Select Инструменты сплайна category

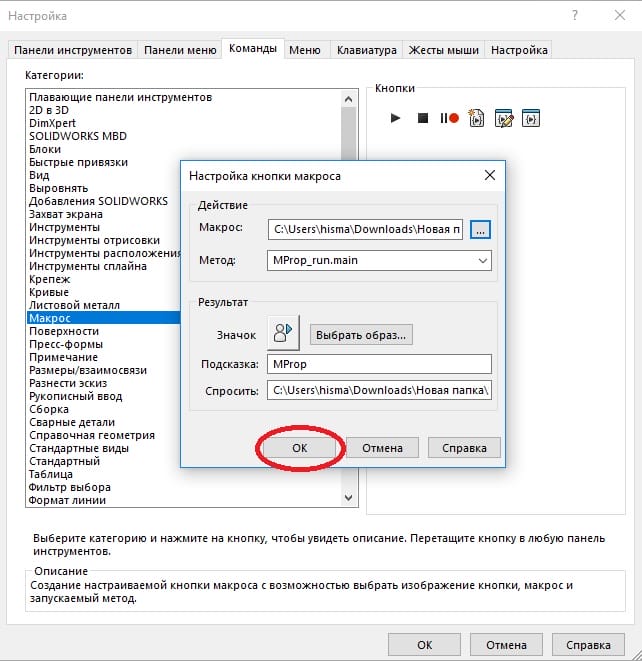88,266
